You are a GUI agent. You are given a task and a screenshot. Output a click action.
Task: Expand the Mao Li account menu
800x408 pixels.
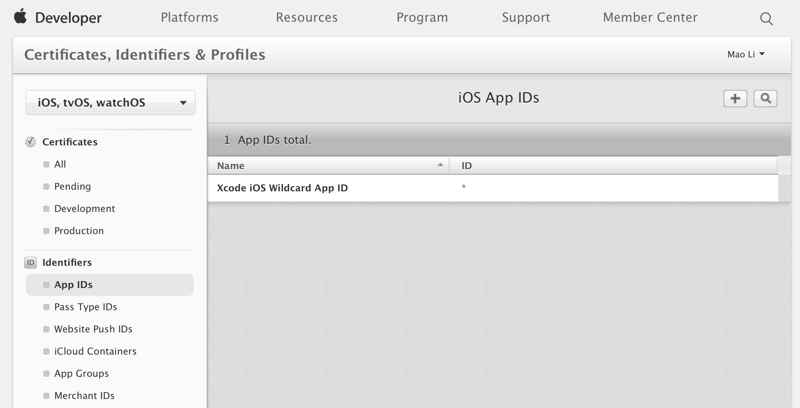(745, 54)
